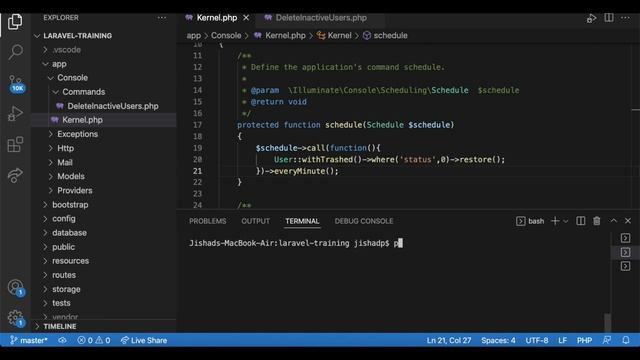640x360 pixels.
Task: Change indentation via Spaces: 4
Action: point(498,340)
